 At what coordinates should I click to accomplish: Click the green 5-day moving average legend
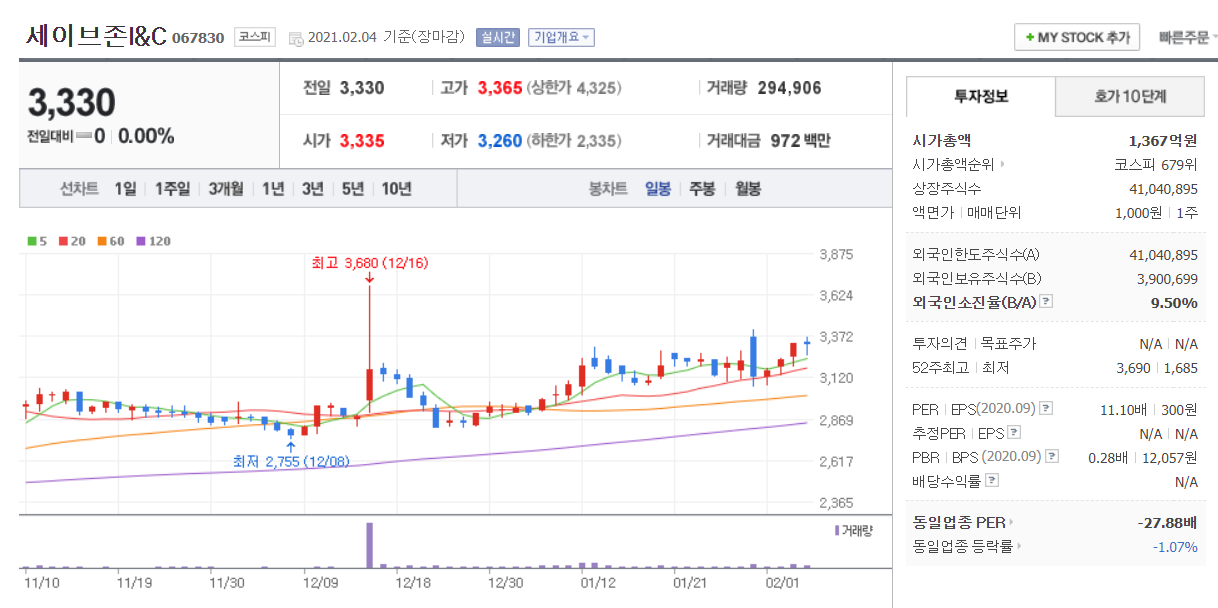tap(37, 241)
